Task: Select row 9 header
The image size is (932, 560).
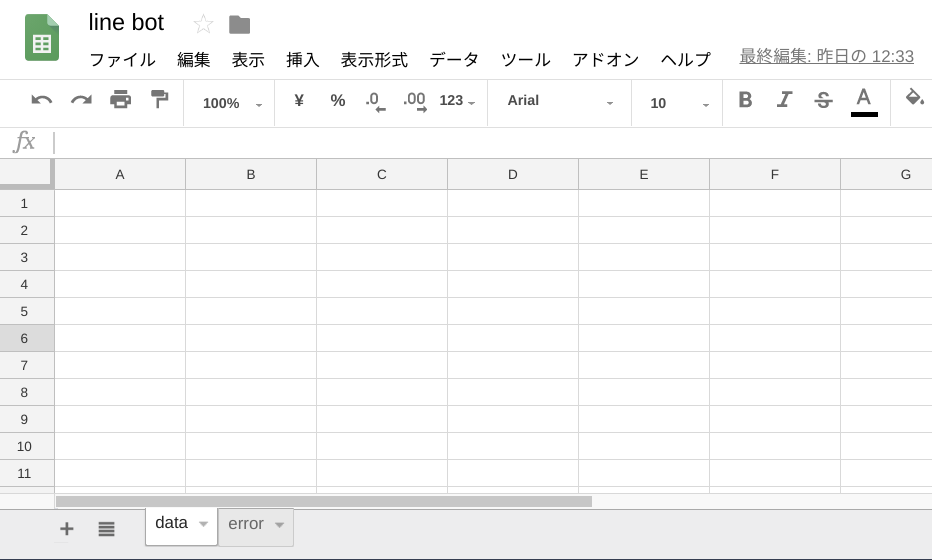Action: [27, 419]
